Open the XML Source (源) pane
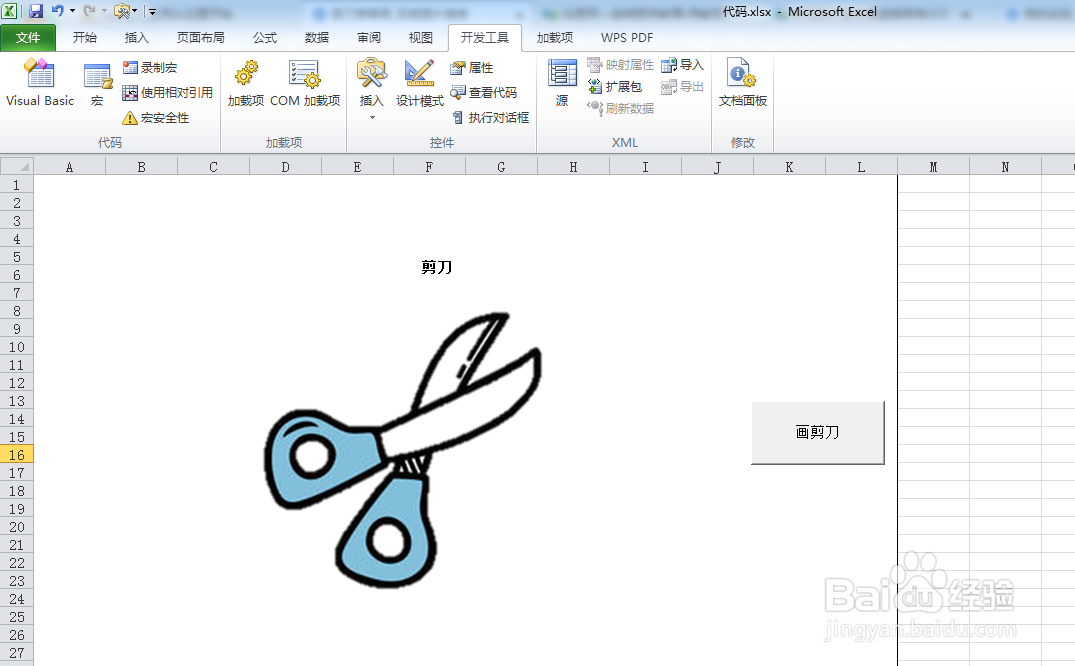Screen dimensions: 1075x666 pyautogui.click(x=561, y=85)
